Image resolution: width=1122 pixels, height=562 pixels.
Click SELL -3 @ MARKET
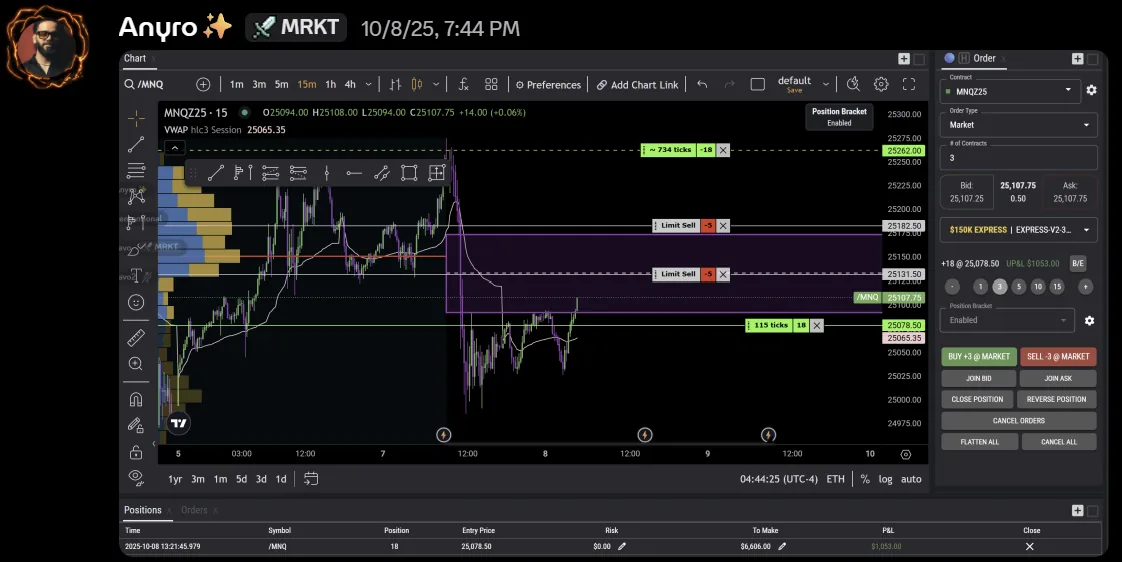(x=1058, y=357)
